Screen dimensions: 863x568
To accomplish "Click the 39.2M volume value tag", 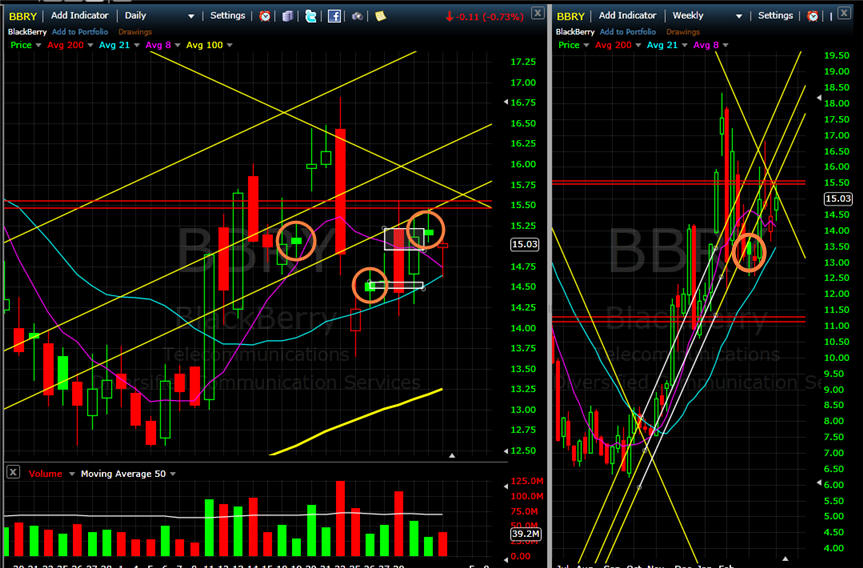I will click(525, 534).
